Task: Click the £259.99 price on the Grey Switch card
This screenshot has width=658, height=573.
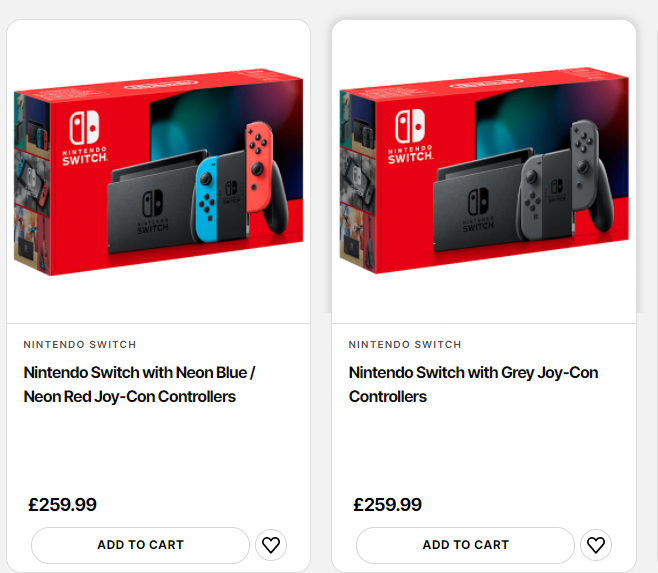Action: pos(388,505)
